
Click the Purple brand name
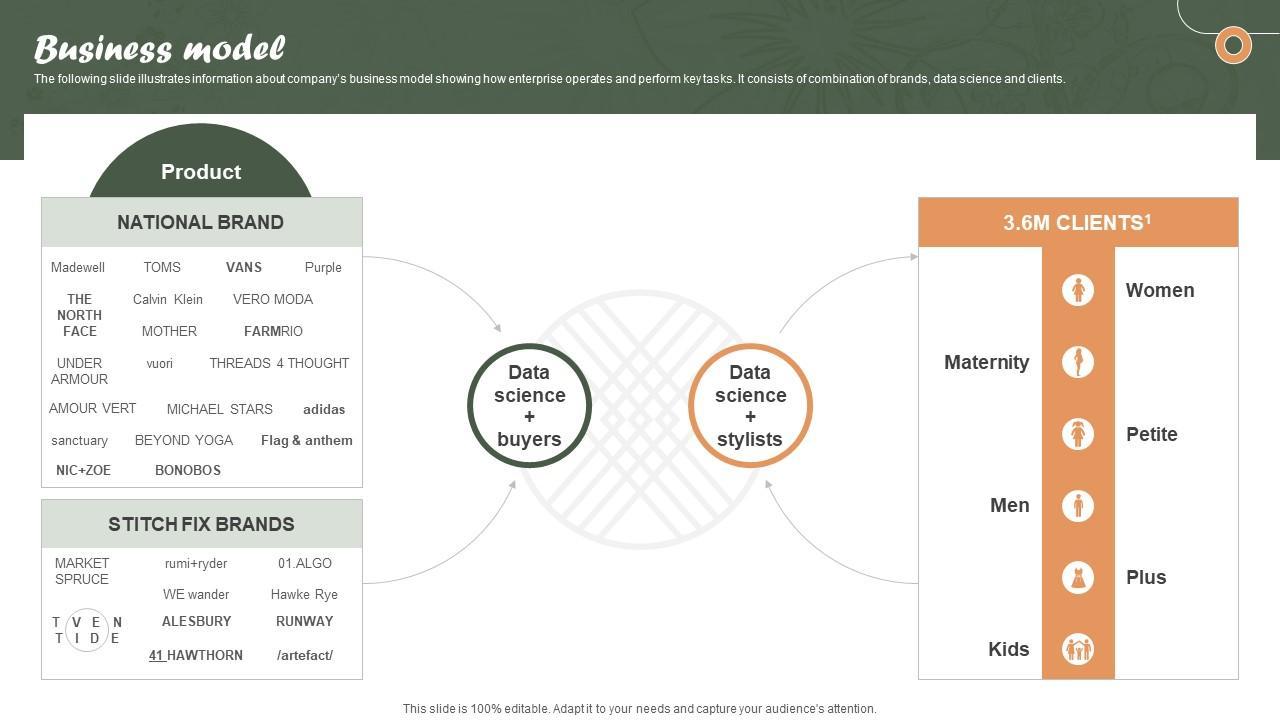coord(323,267)
